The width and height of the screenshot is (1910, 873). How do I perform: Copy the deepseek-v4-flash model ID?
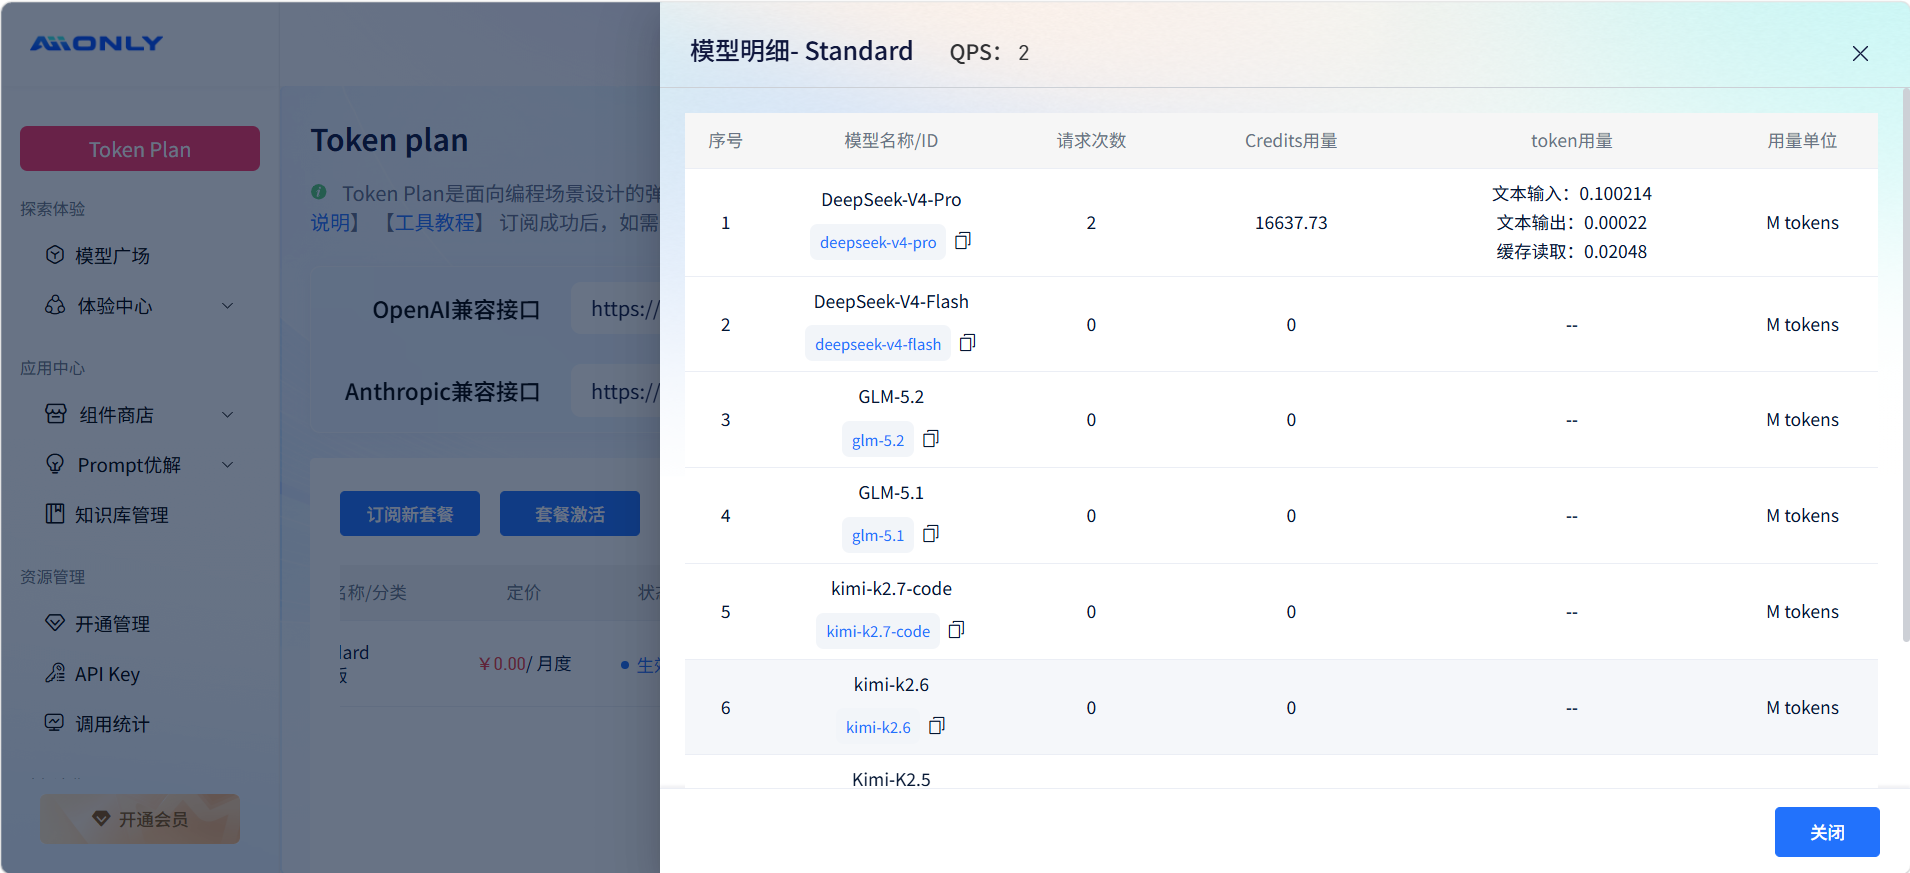pos(967,343)
